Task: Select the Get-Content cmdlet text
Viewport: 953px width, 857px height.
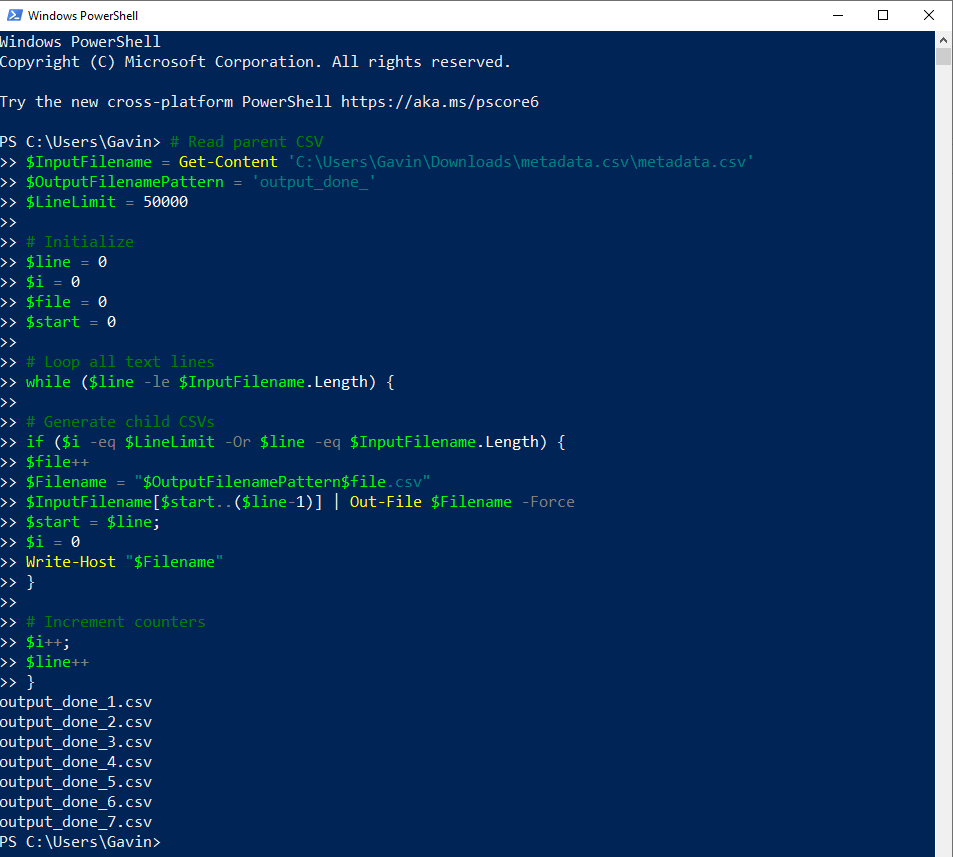Action: [x=227, y=161]
